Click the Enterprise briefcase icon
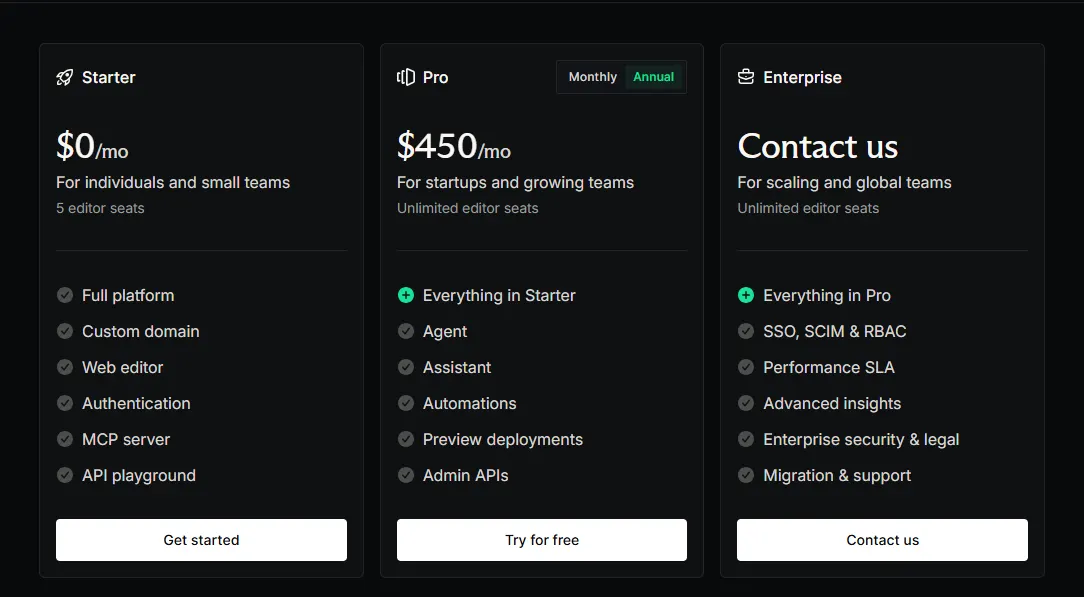1084x597 pixels. click(746, 77)
